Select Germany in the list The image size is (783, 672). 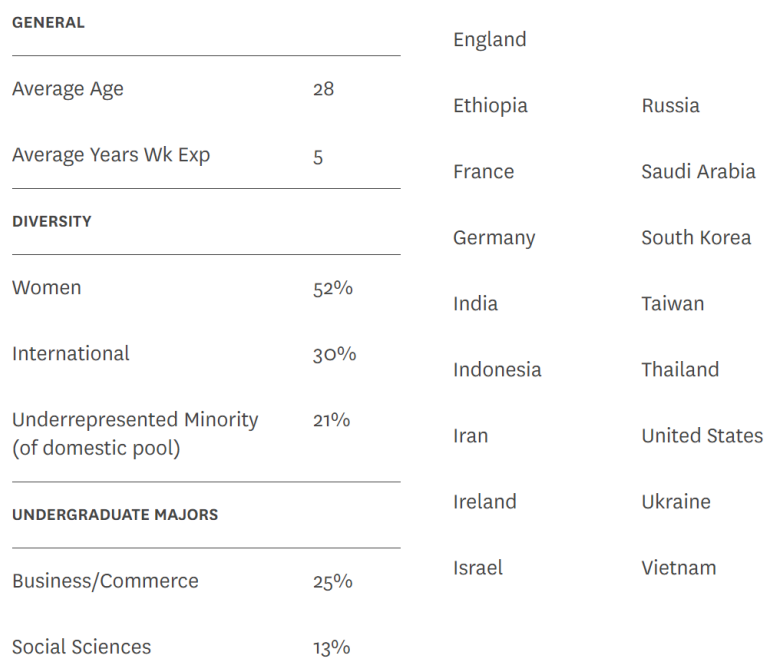point(494,238)
